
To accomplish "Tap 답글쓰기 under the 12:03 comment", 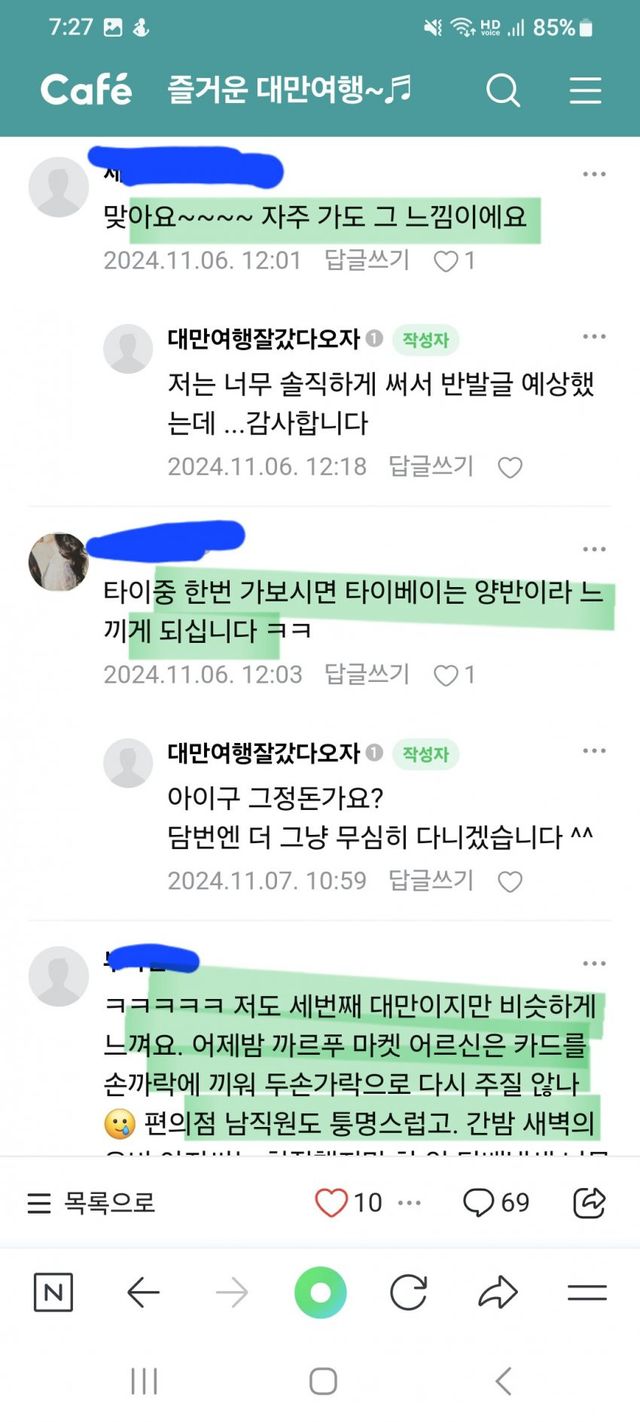I will [367, 675].
